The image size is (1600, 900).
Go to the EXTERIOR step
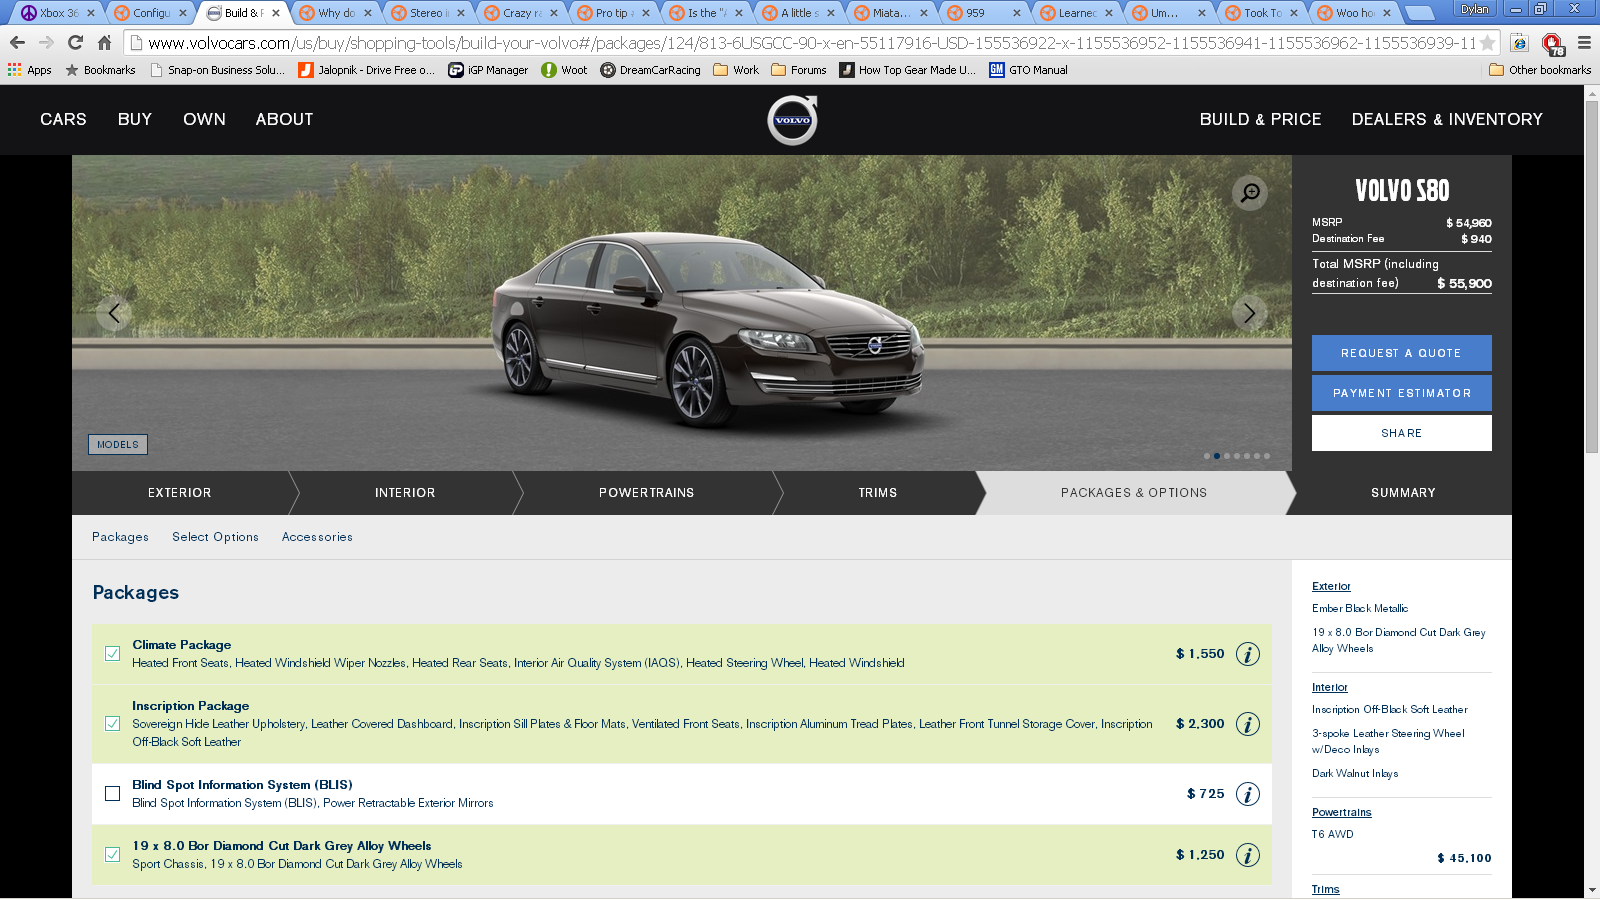click(x=180, y=493)
